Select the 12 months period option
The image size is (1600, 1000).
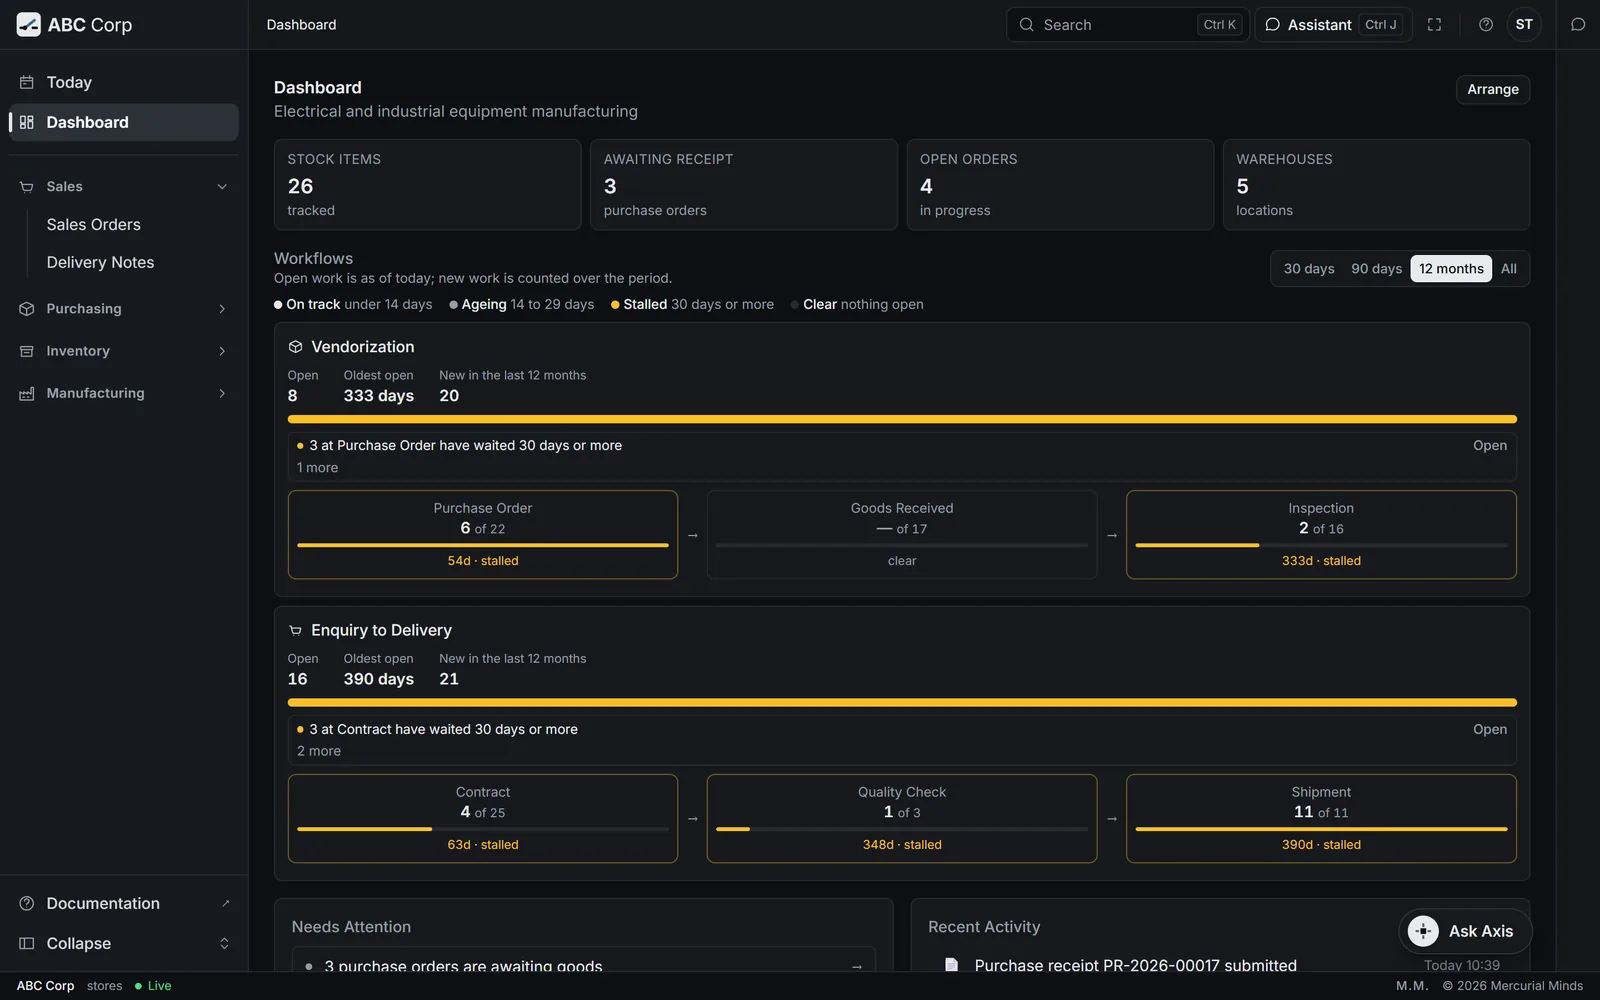1451,269
